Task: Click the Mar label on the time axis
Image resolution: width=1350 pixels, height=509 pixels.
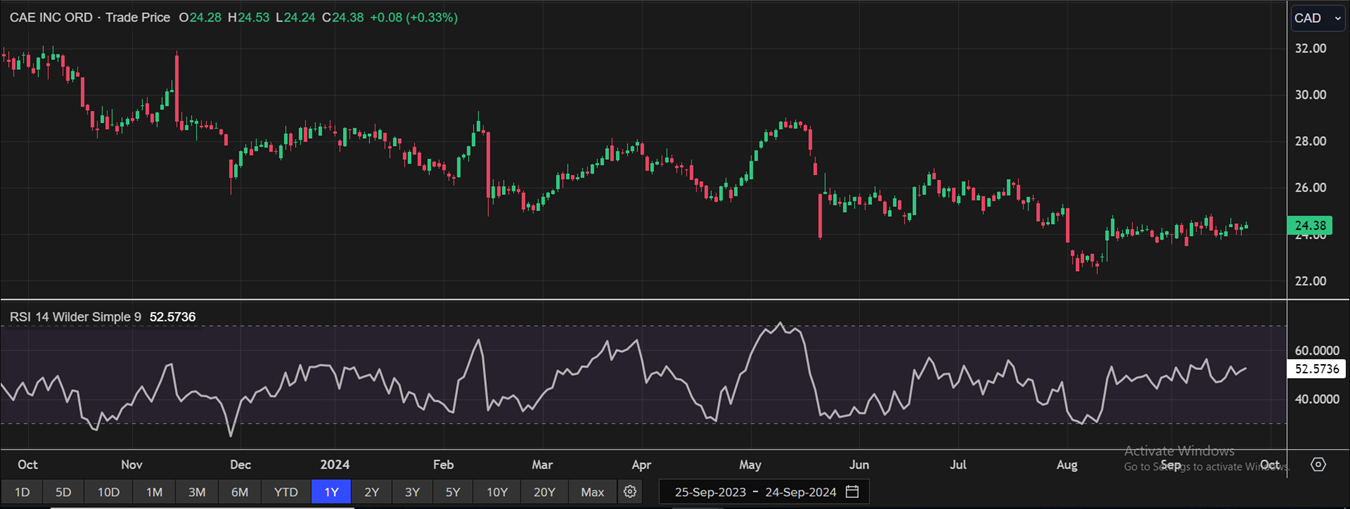Action: pos(542,465)
